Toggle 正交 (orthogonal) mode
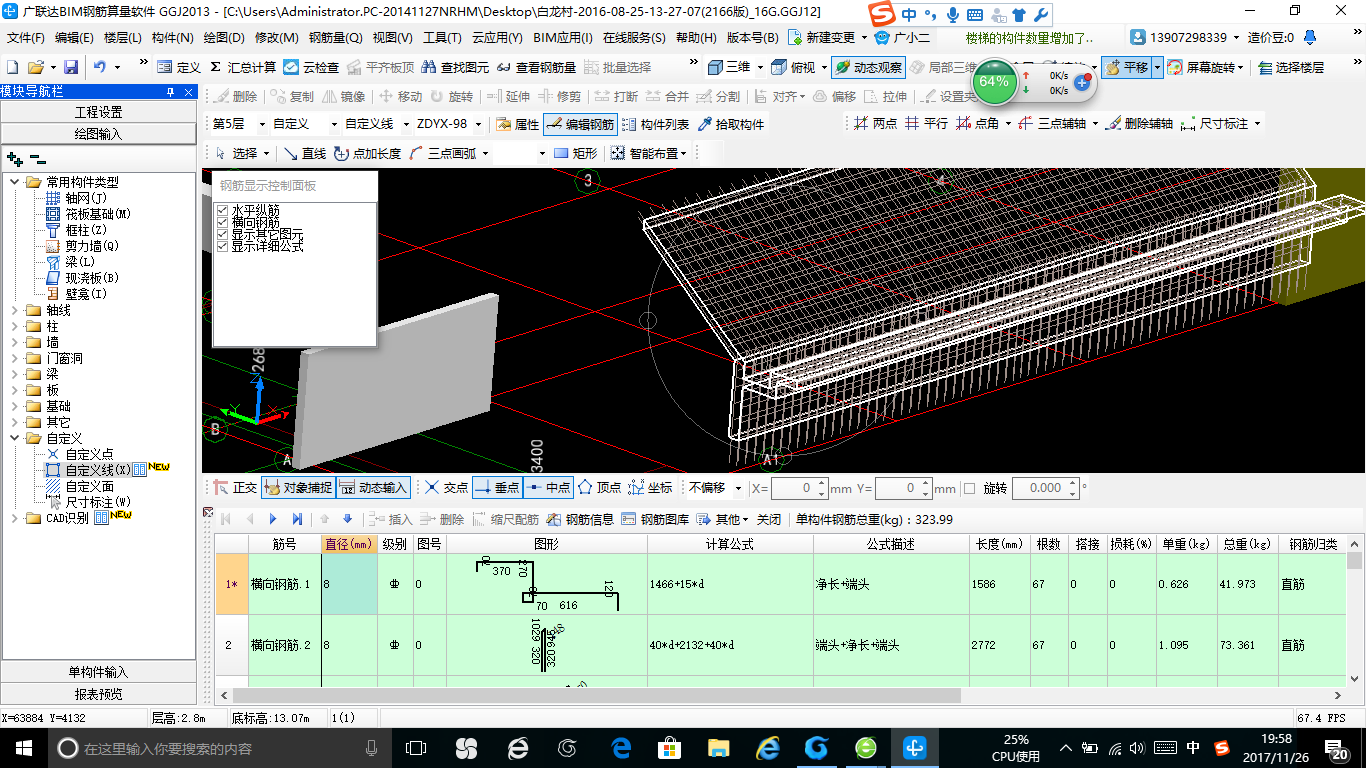Image resolution: width=1366 pixels, height=768 pixels. 235,488
